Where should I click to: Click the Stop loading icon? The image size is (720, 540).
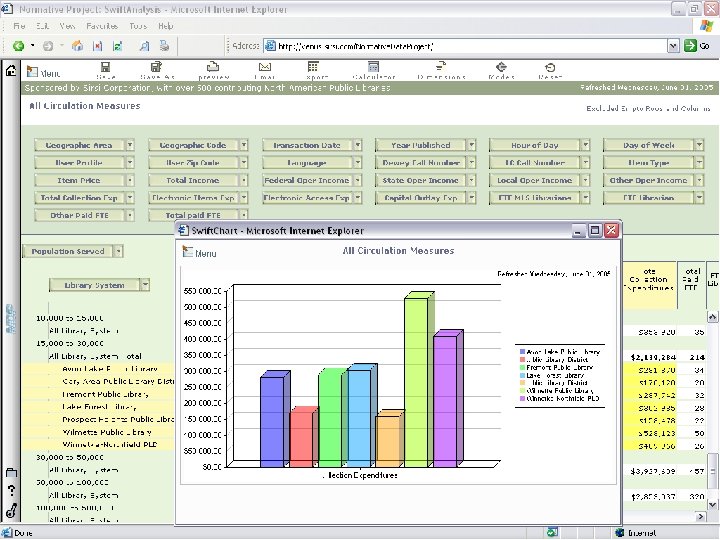97,46
